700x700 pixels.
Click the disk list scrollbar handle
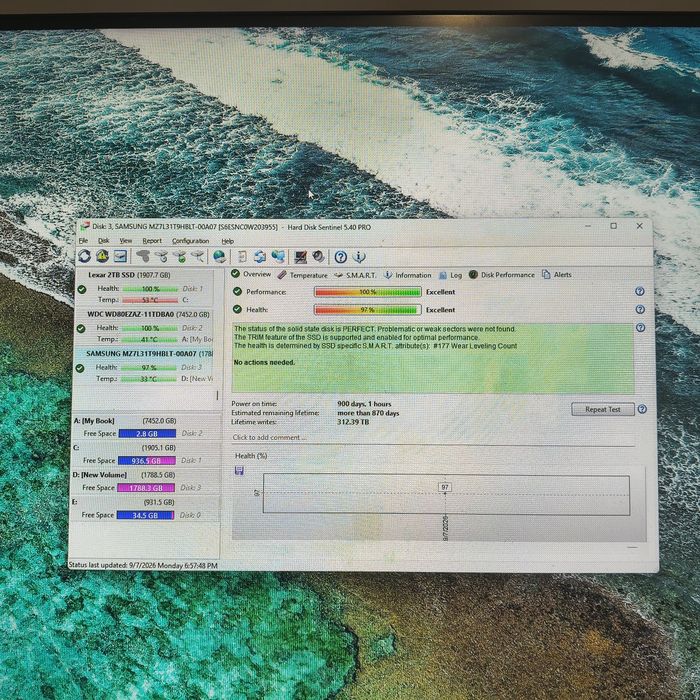(x=217, y=396)
